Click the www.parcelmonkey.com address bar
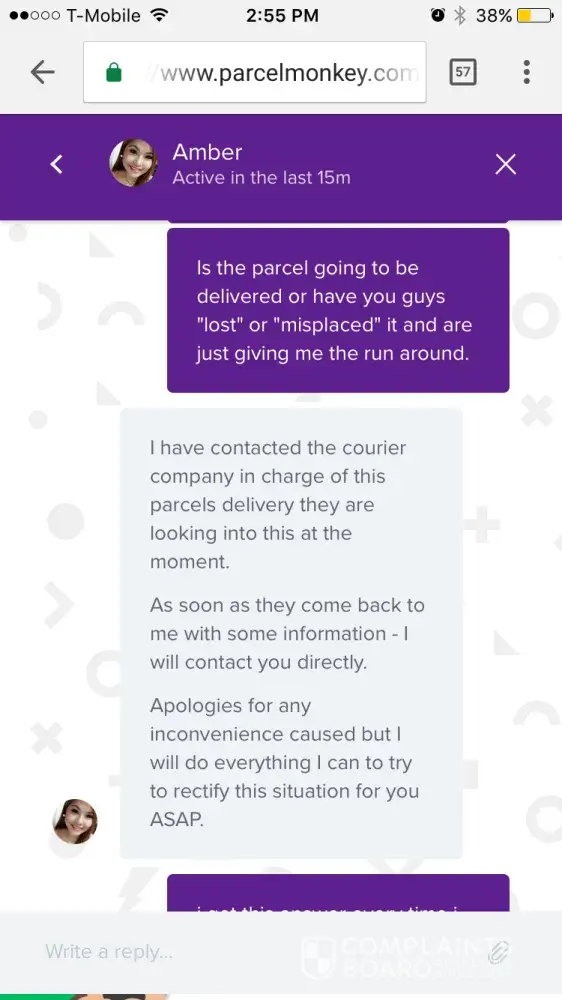Image resolution: width=562 pixels, height=1000 pixels. [x=255, y=72]
